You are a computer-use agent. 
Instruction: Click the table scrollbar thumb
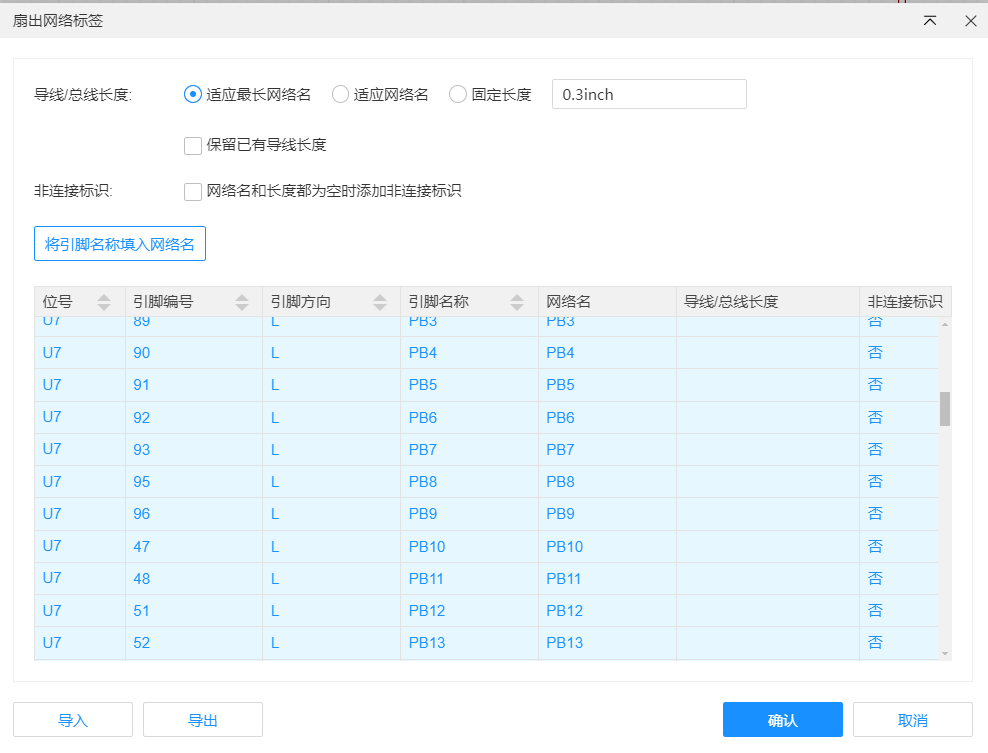[x=945, y=409]
